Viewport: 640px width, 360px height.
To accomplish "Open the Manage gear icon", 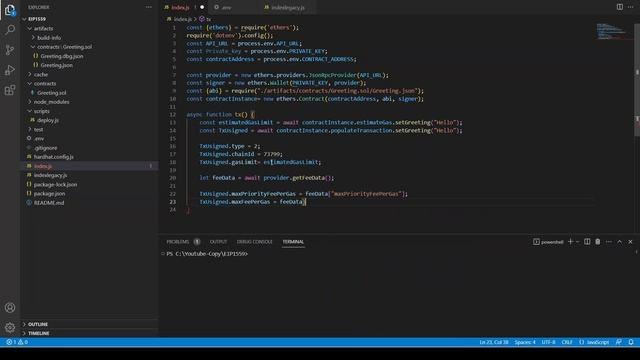I will 10,327.
